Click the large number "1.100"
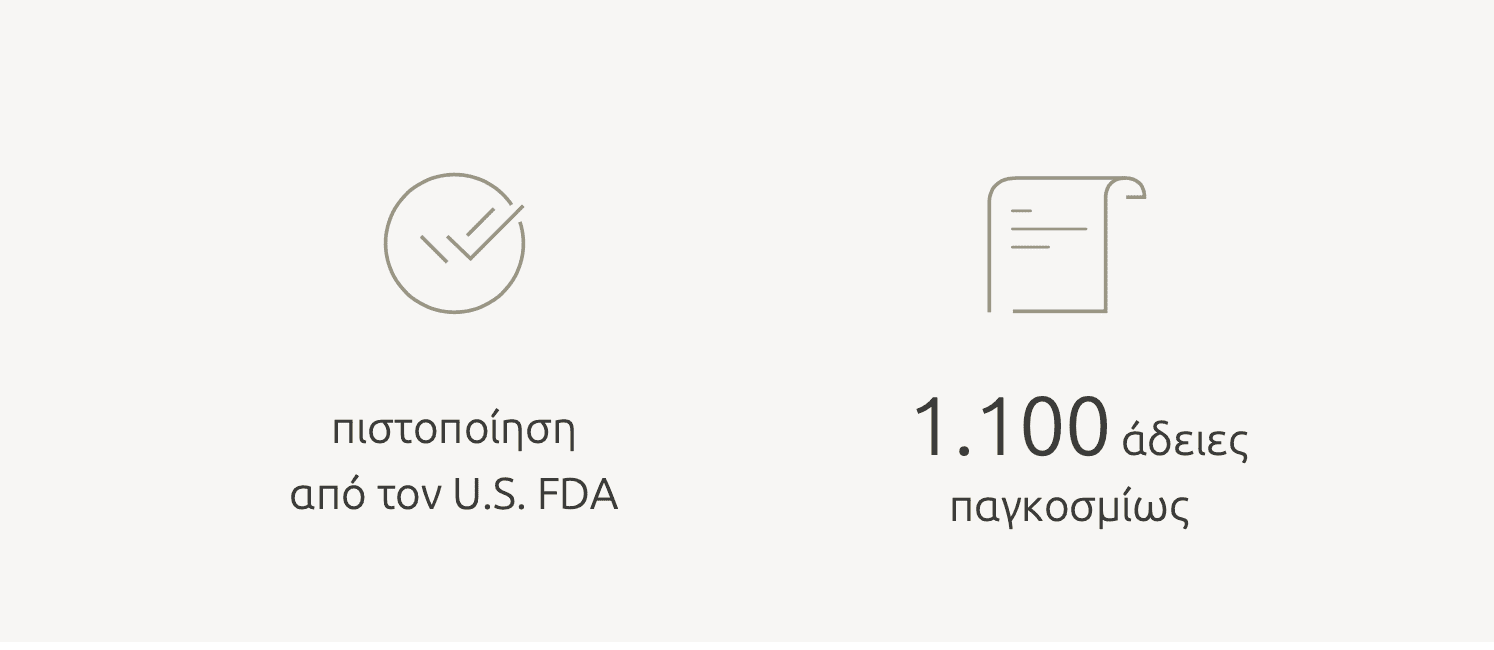 click(x=1011, y=428)
